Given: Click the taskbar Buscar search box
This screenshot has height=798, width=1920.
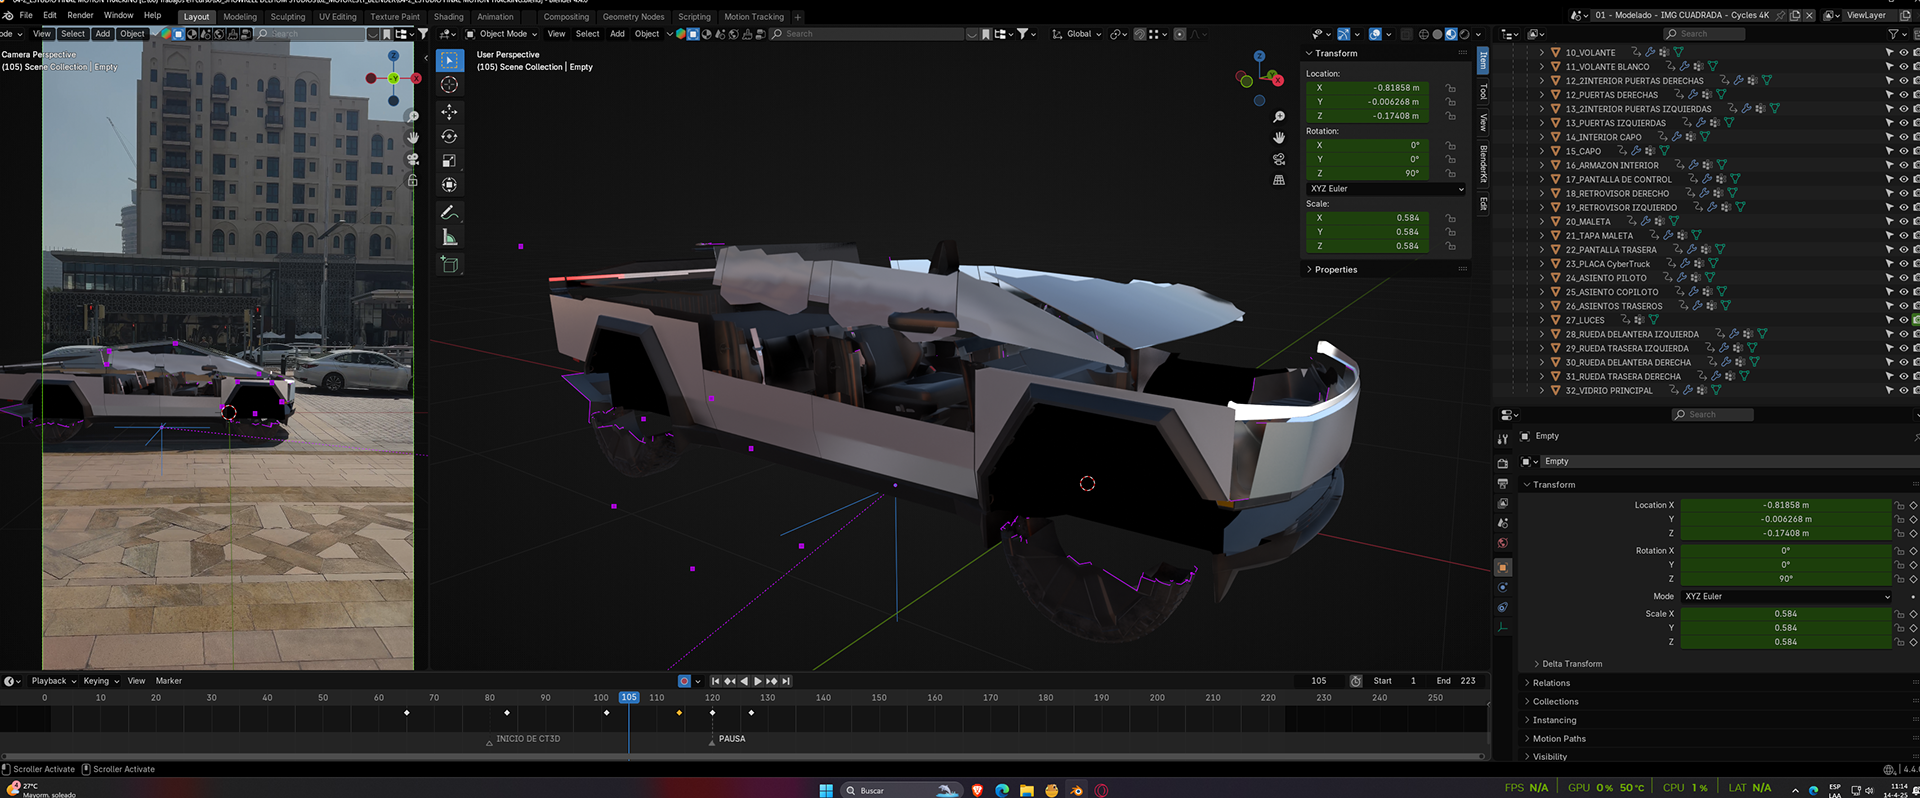Looking at the screenshot, I should click(x=900, y=790).
